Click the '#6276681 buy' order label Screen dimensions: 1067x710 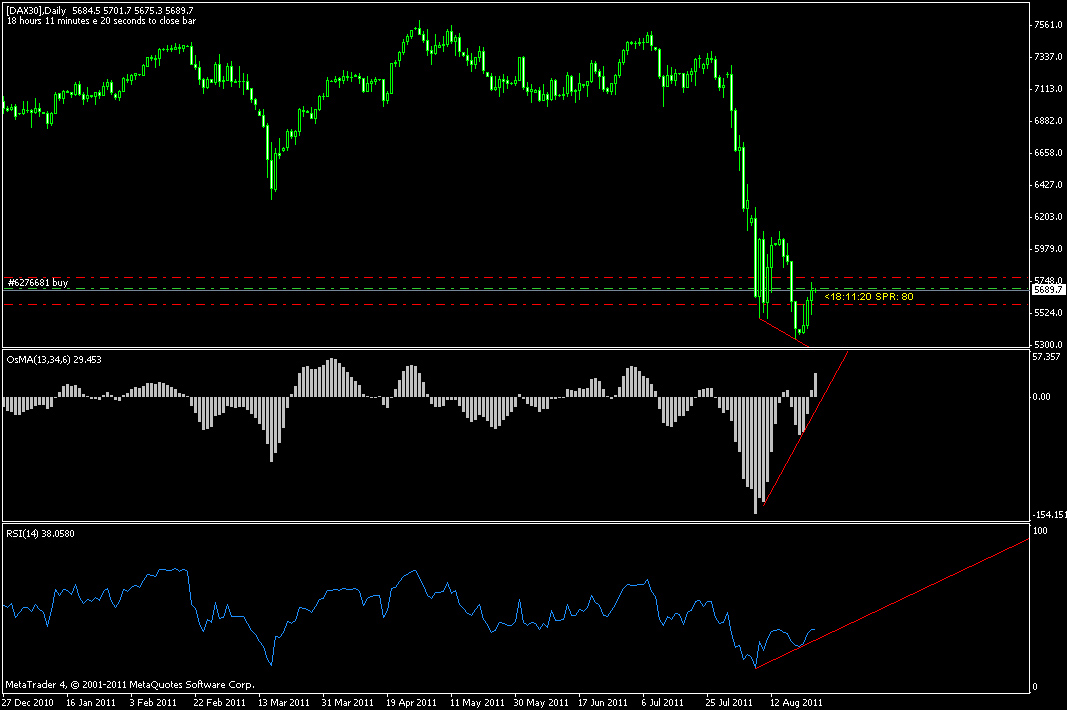(x=37, y=283)
